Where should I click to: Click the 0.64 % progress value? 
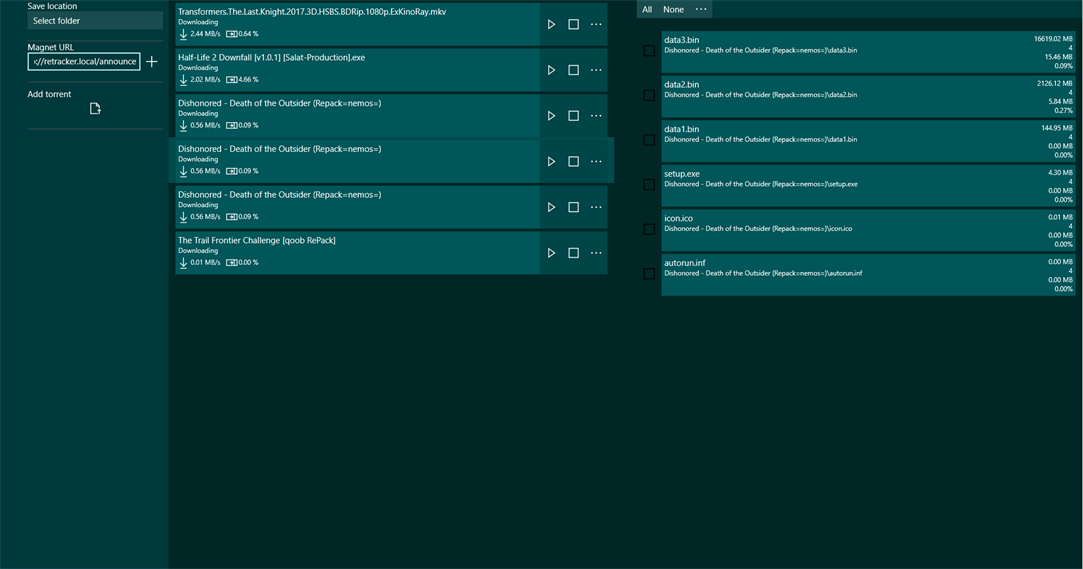pos(248,34)
